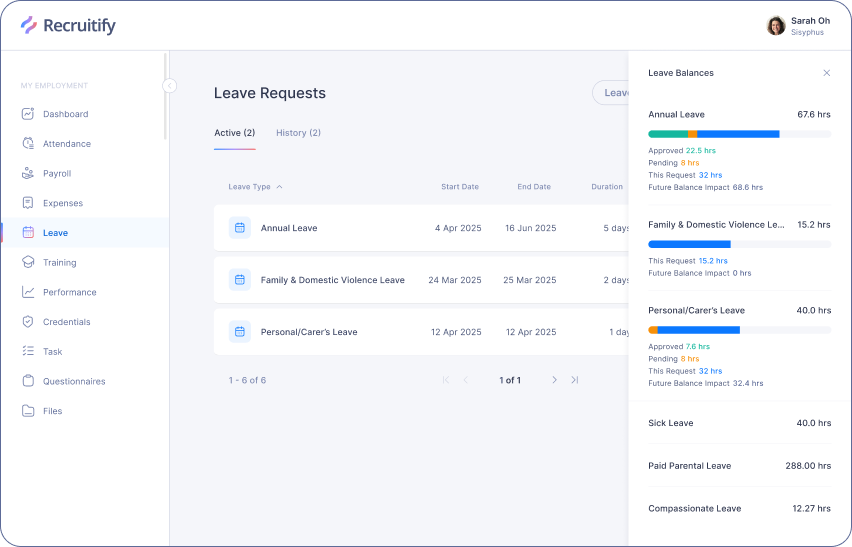Image resolution: width=852 pixels, height=547 pixels.
Task: Close the Leave Balances panel
Action: (x=826, y=73)
